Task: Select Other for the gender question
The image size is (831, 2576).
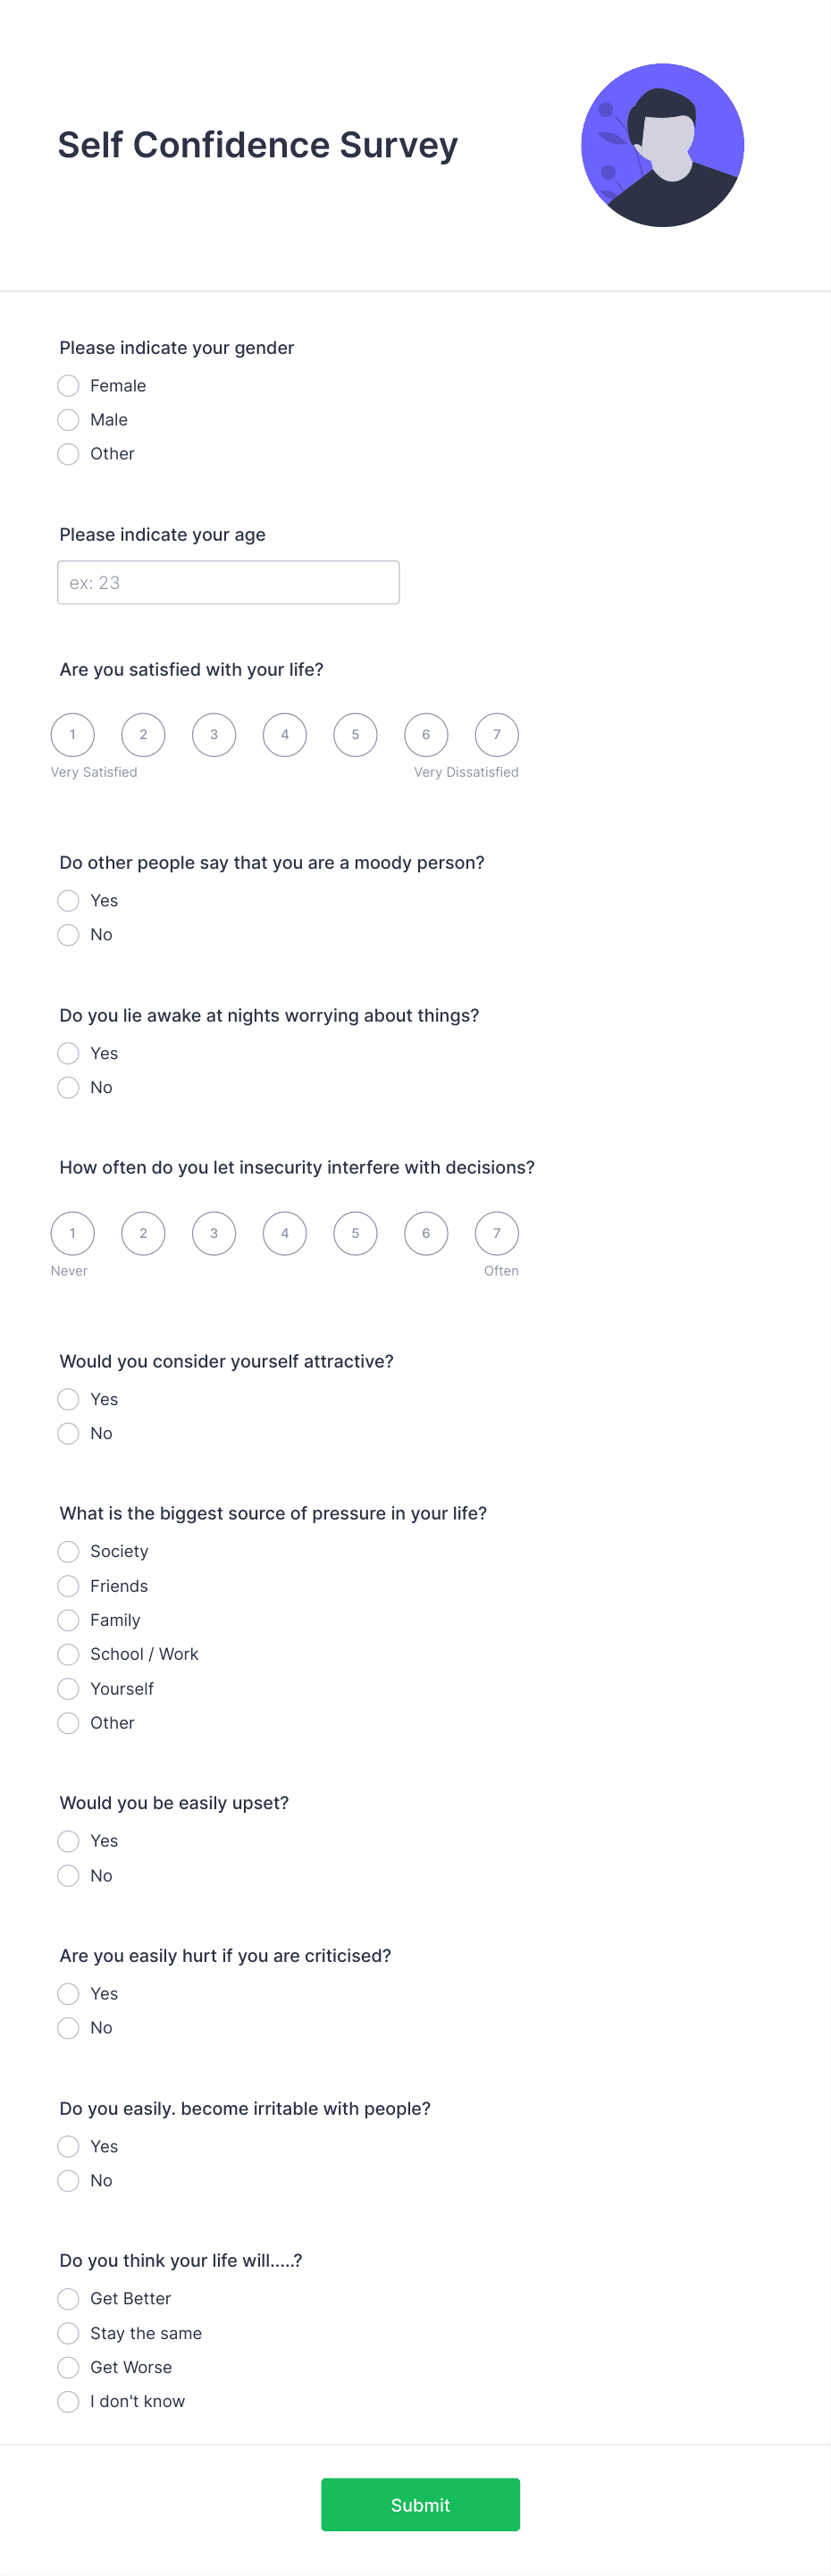Action: pos(68,454)
